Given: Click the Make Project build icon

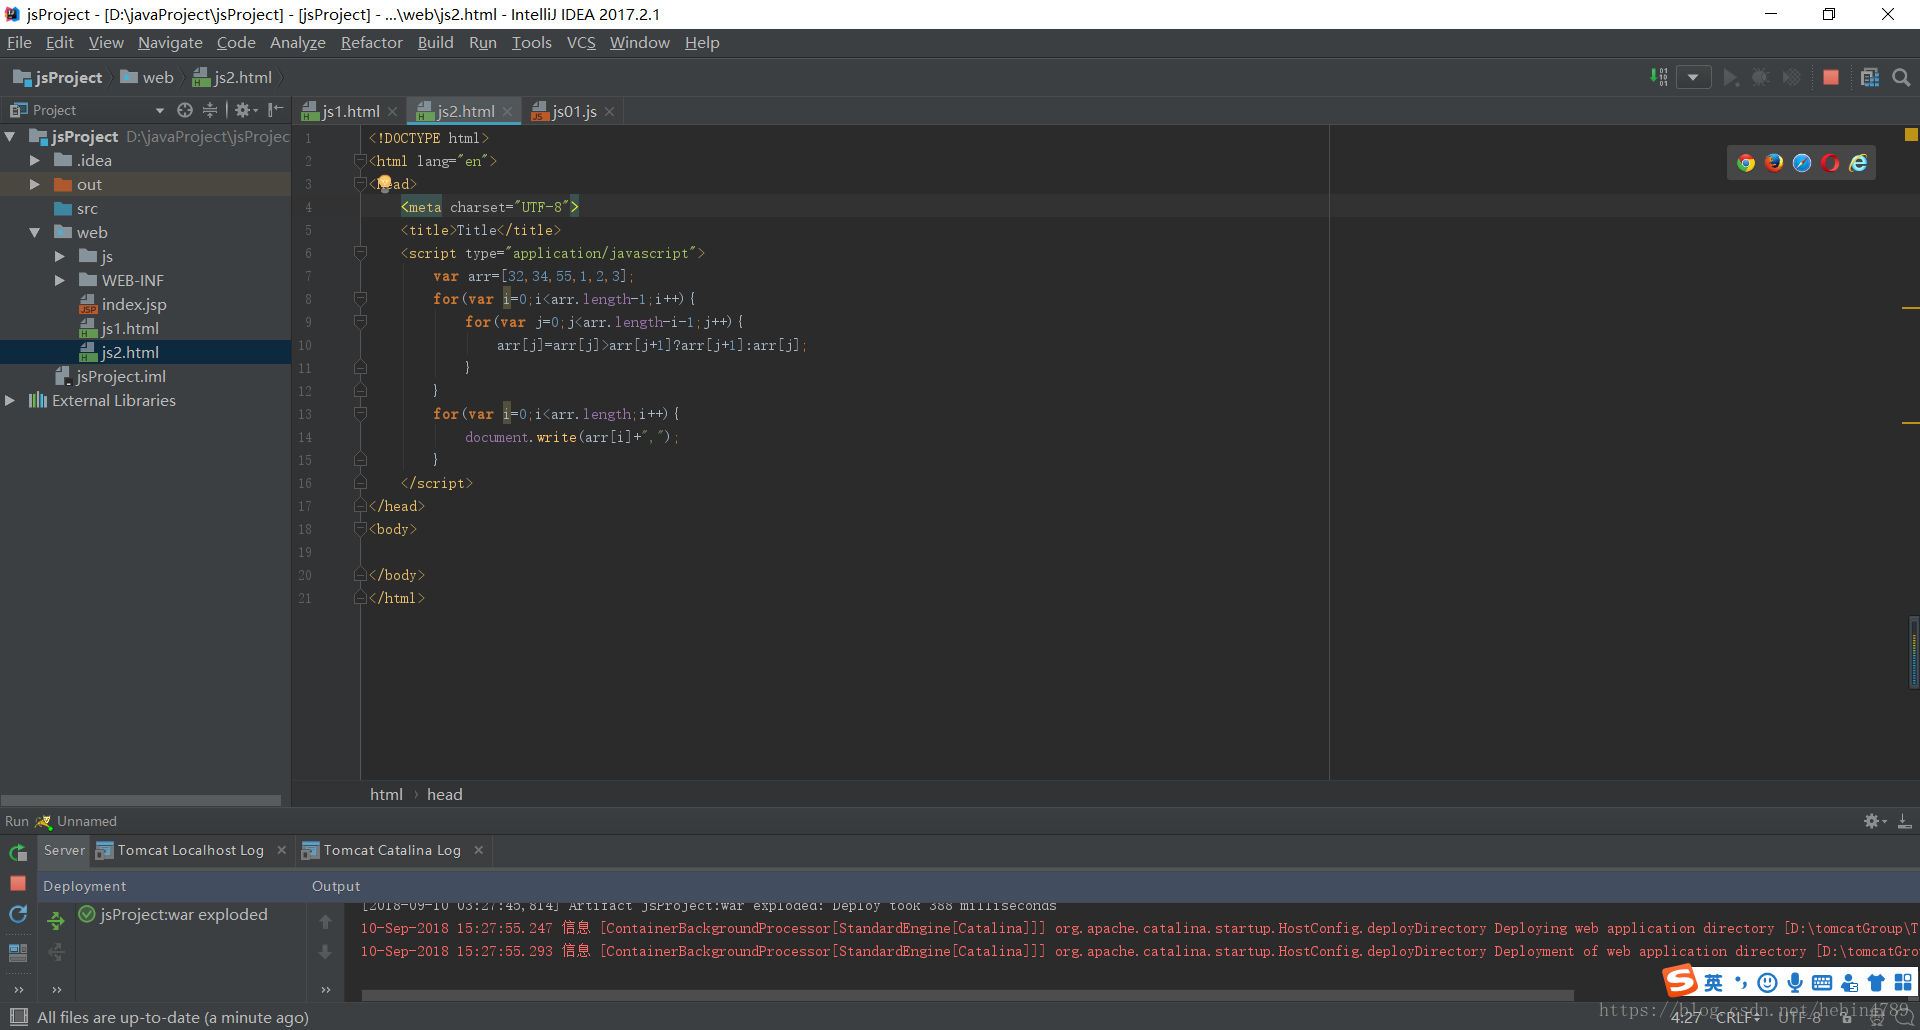Looking at the screenshot, I should click(x=1659, y=77).
